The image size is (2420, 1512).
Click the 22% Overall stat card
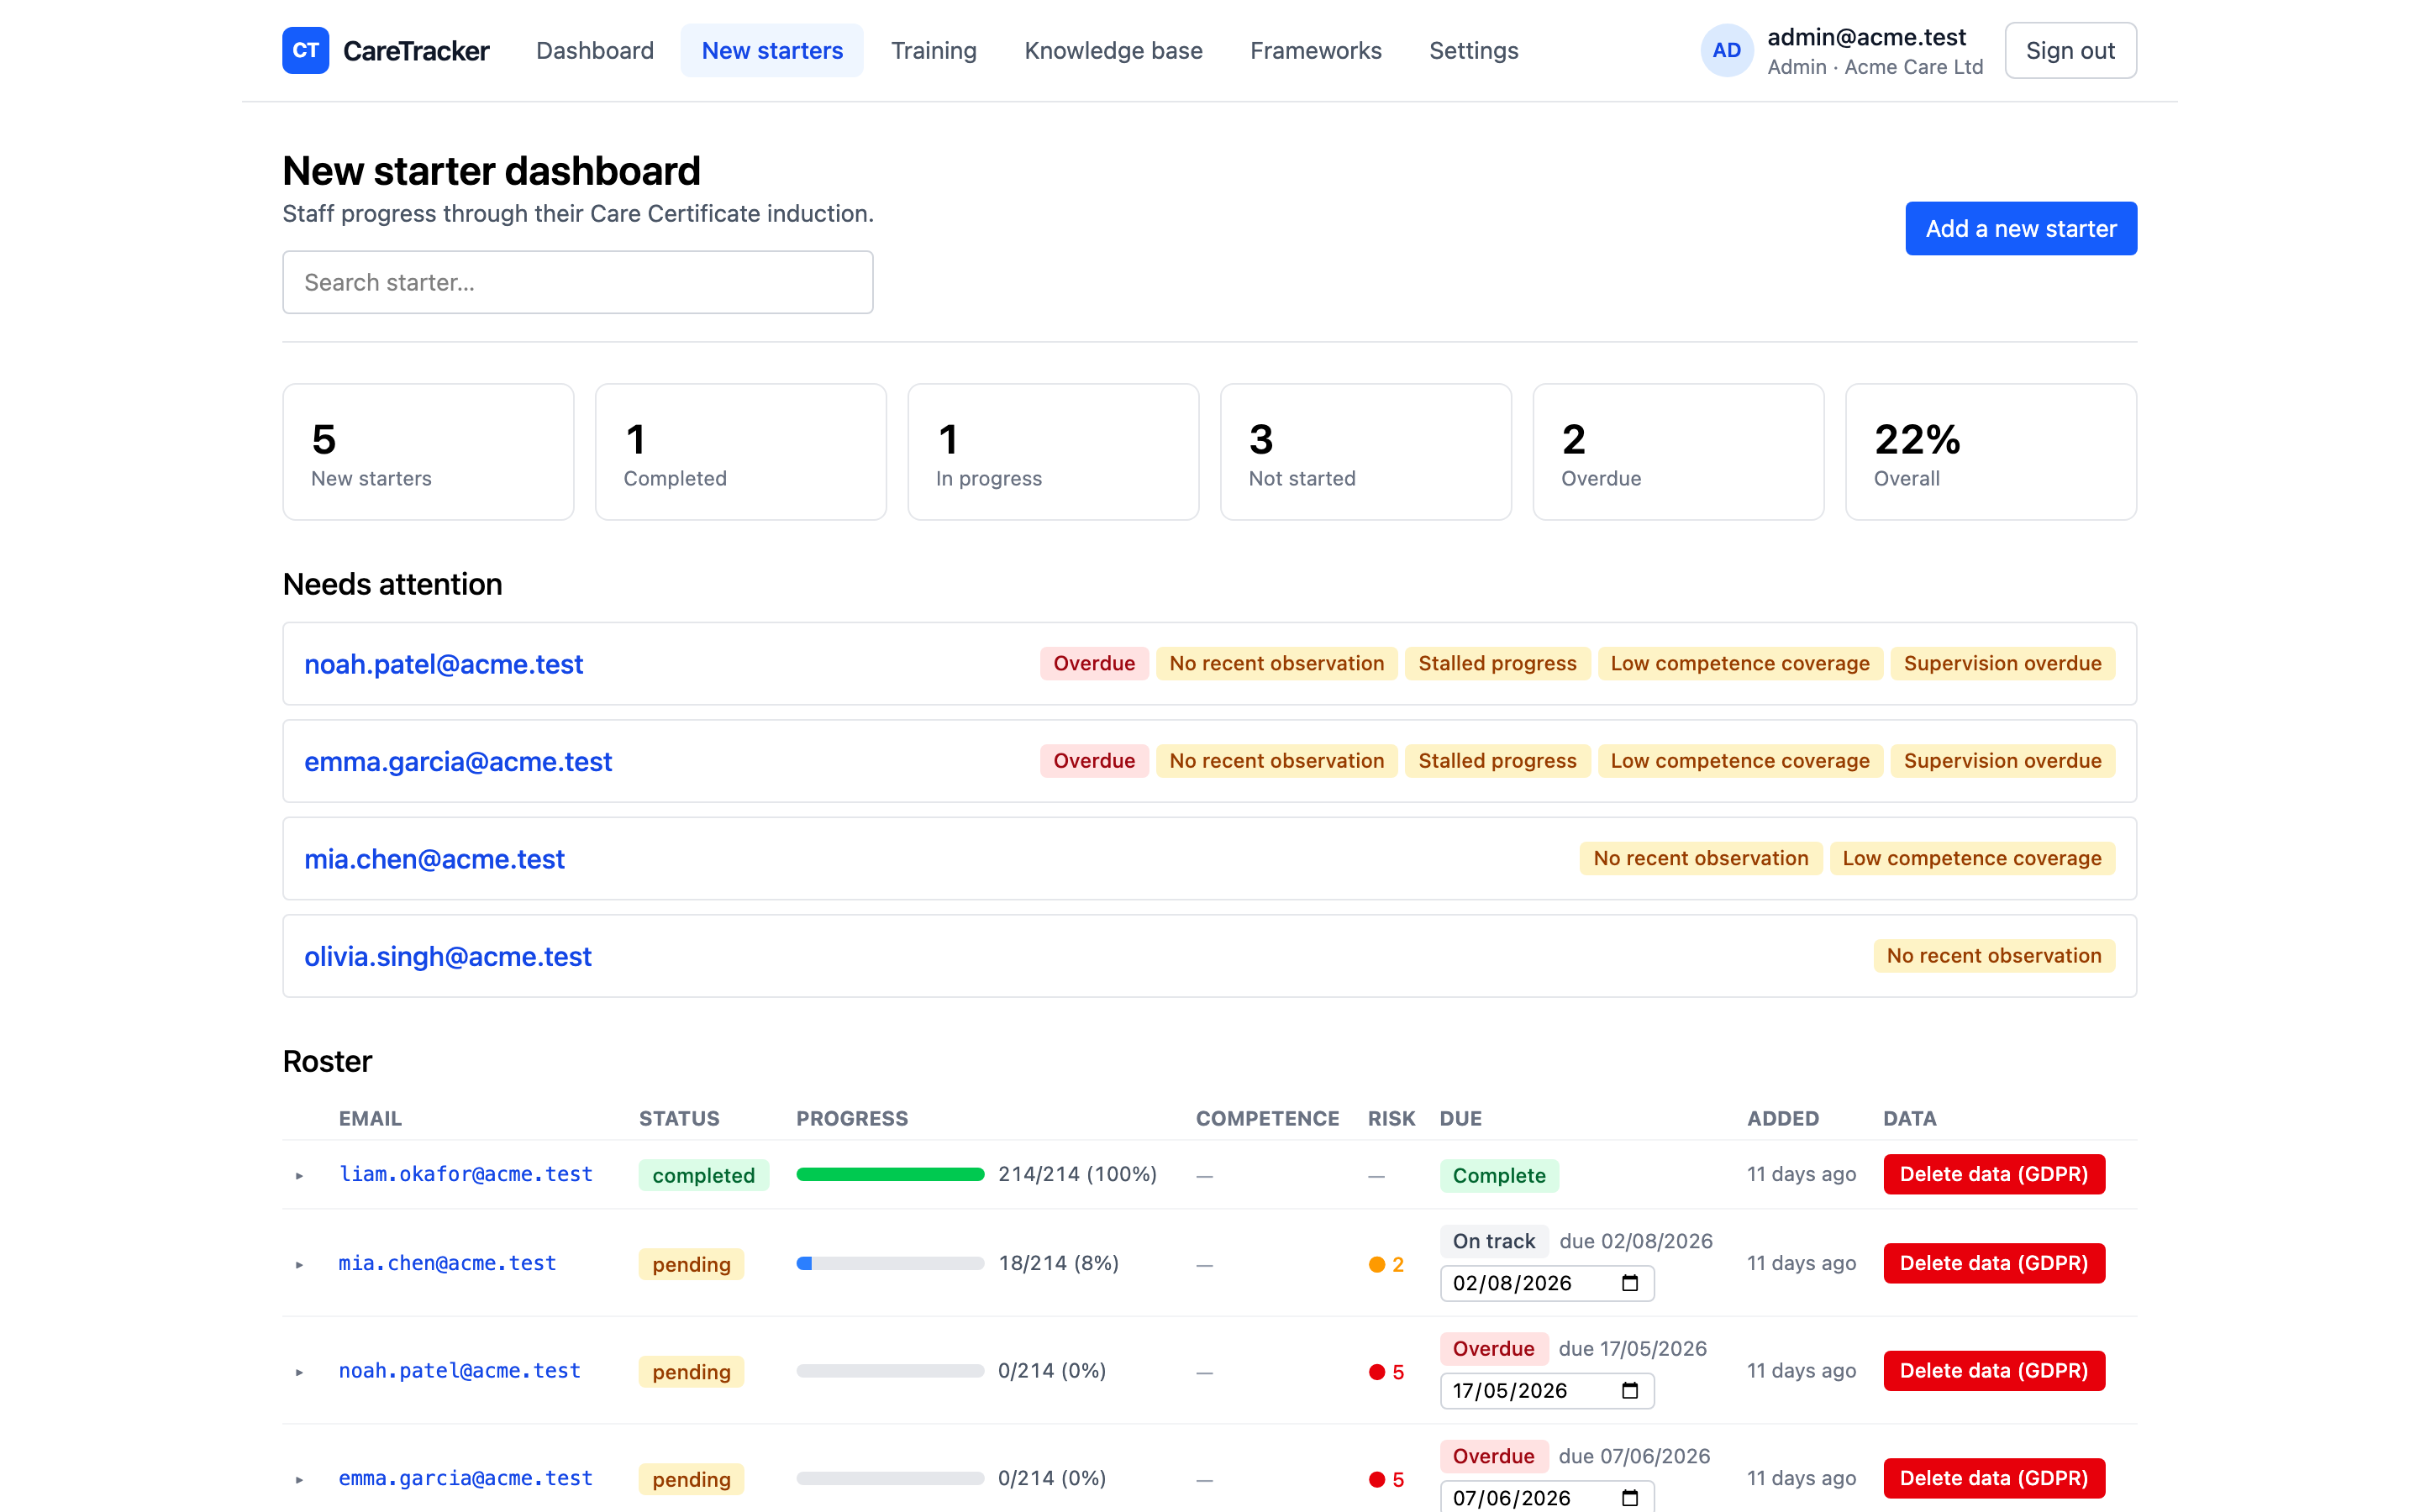click(x=1990, y=452)
